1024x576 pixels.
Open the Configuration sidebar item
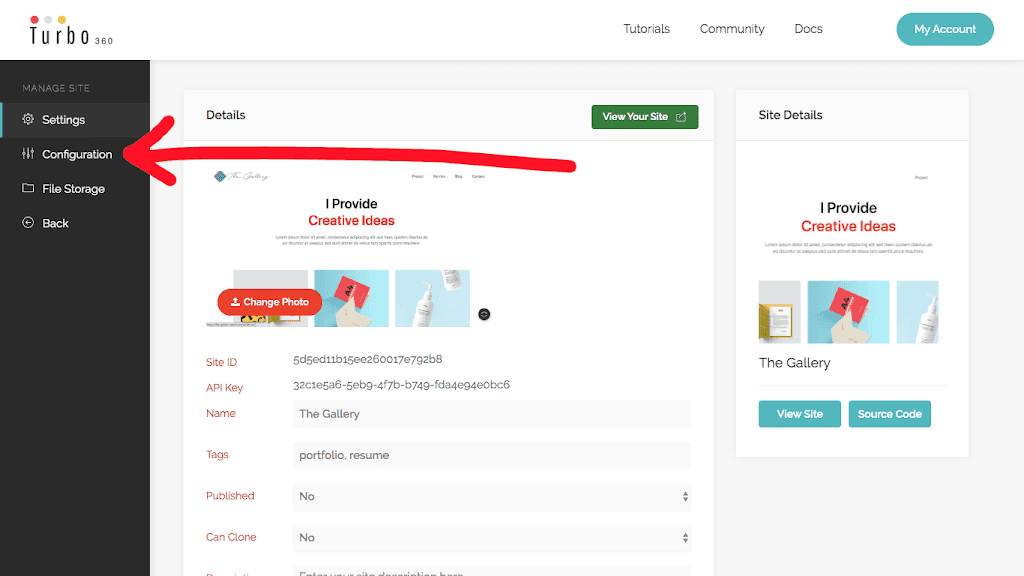[x=75, y=154]
